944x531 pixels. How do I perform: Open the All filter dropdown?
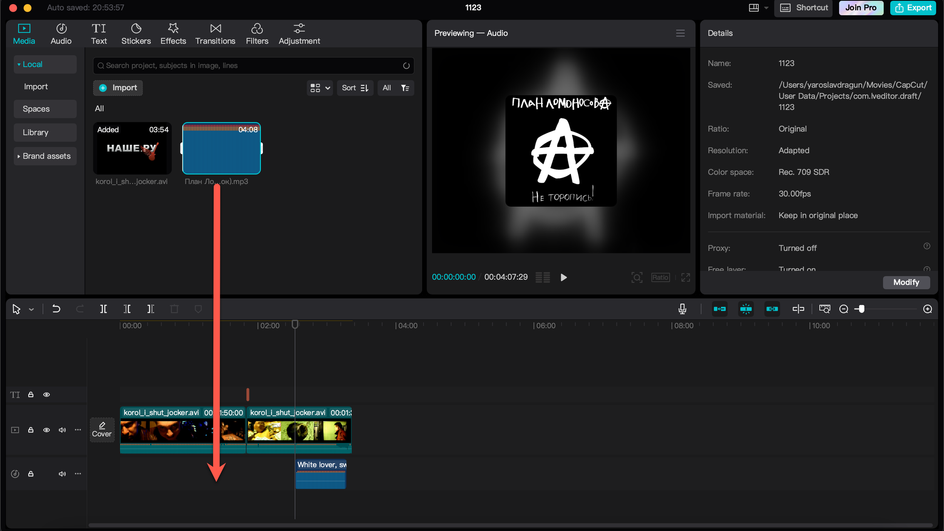point(396,88)
